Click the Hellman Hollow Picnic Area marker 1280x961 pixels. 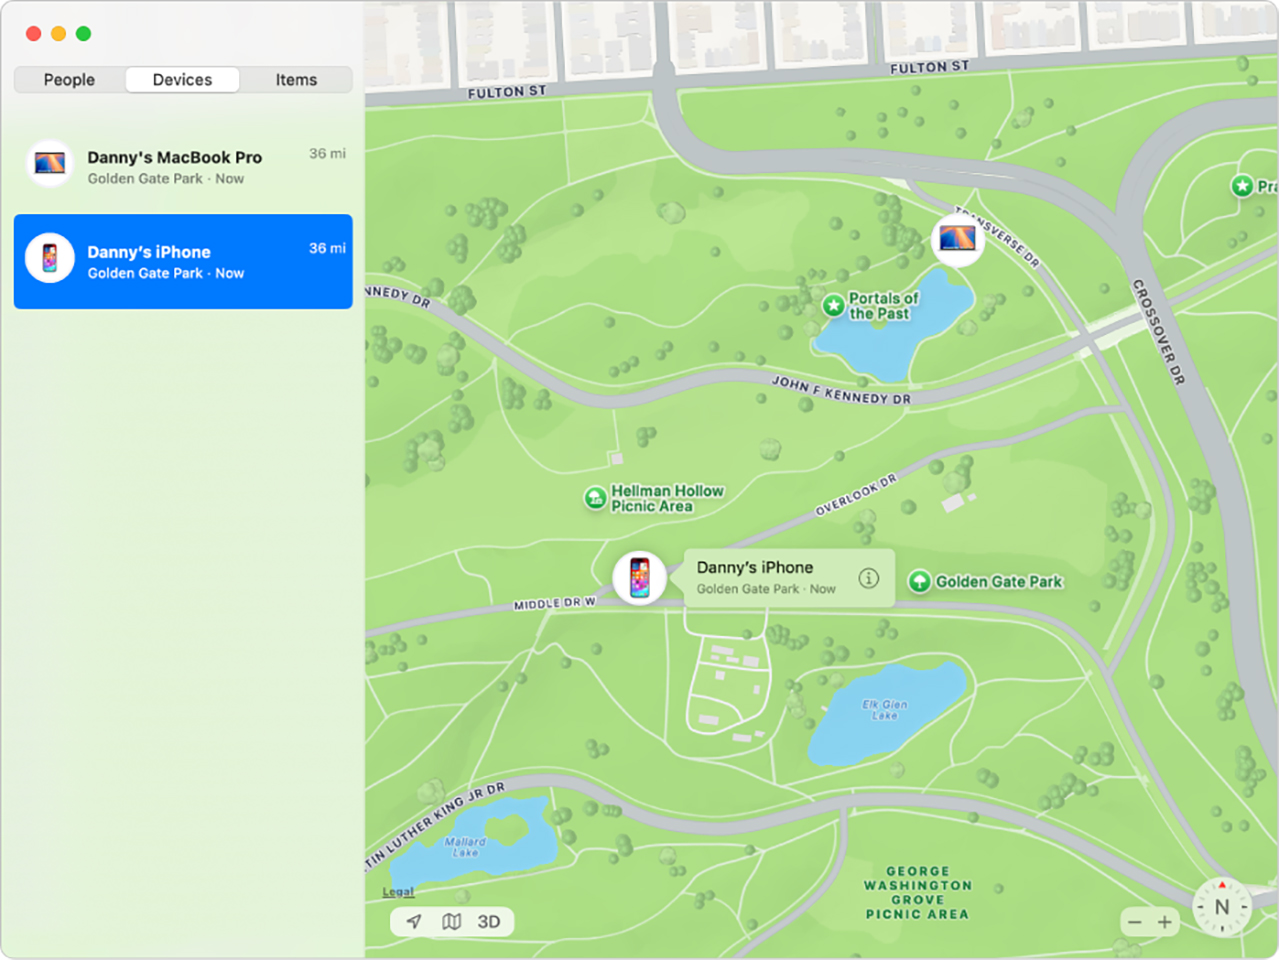595,498
